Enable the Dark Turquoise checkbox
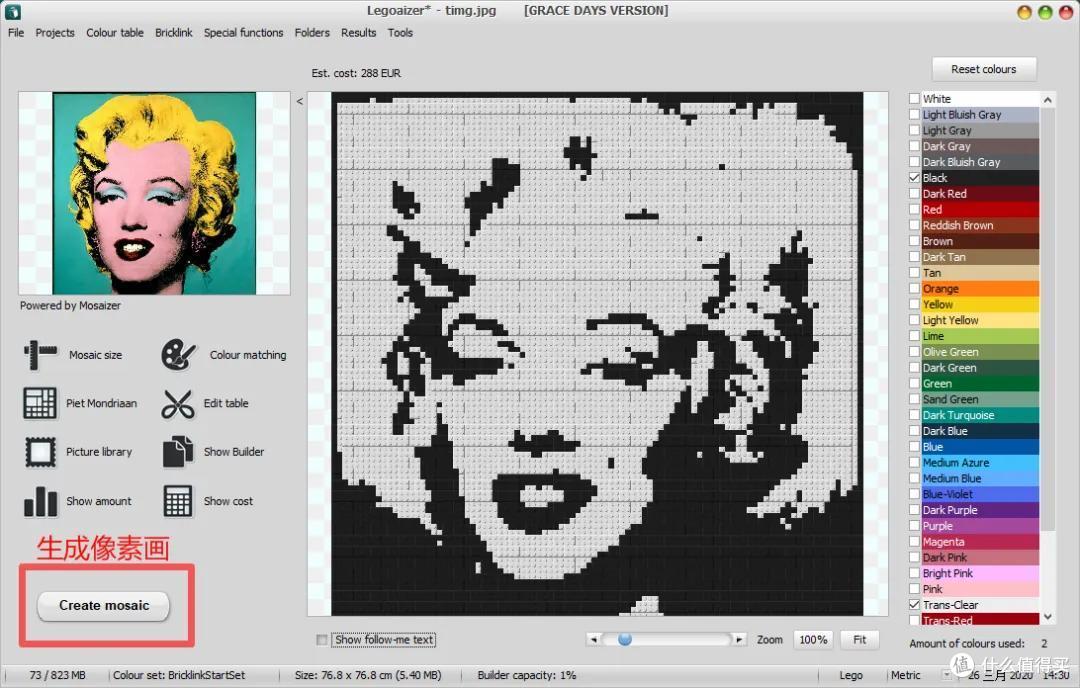 (915, 415)
